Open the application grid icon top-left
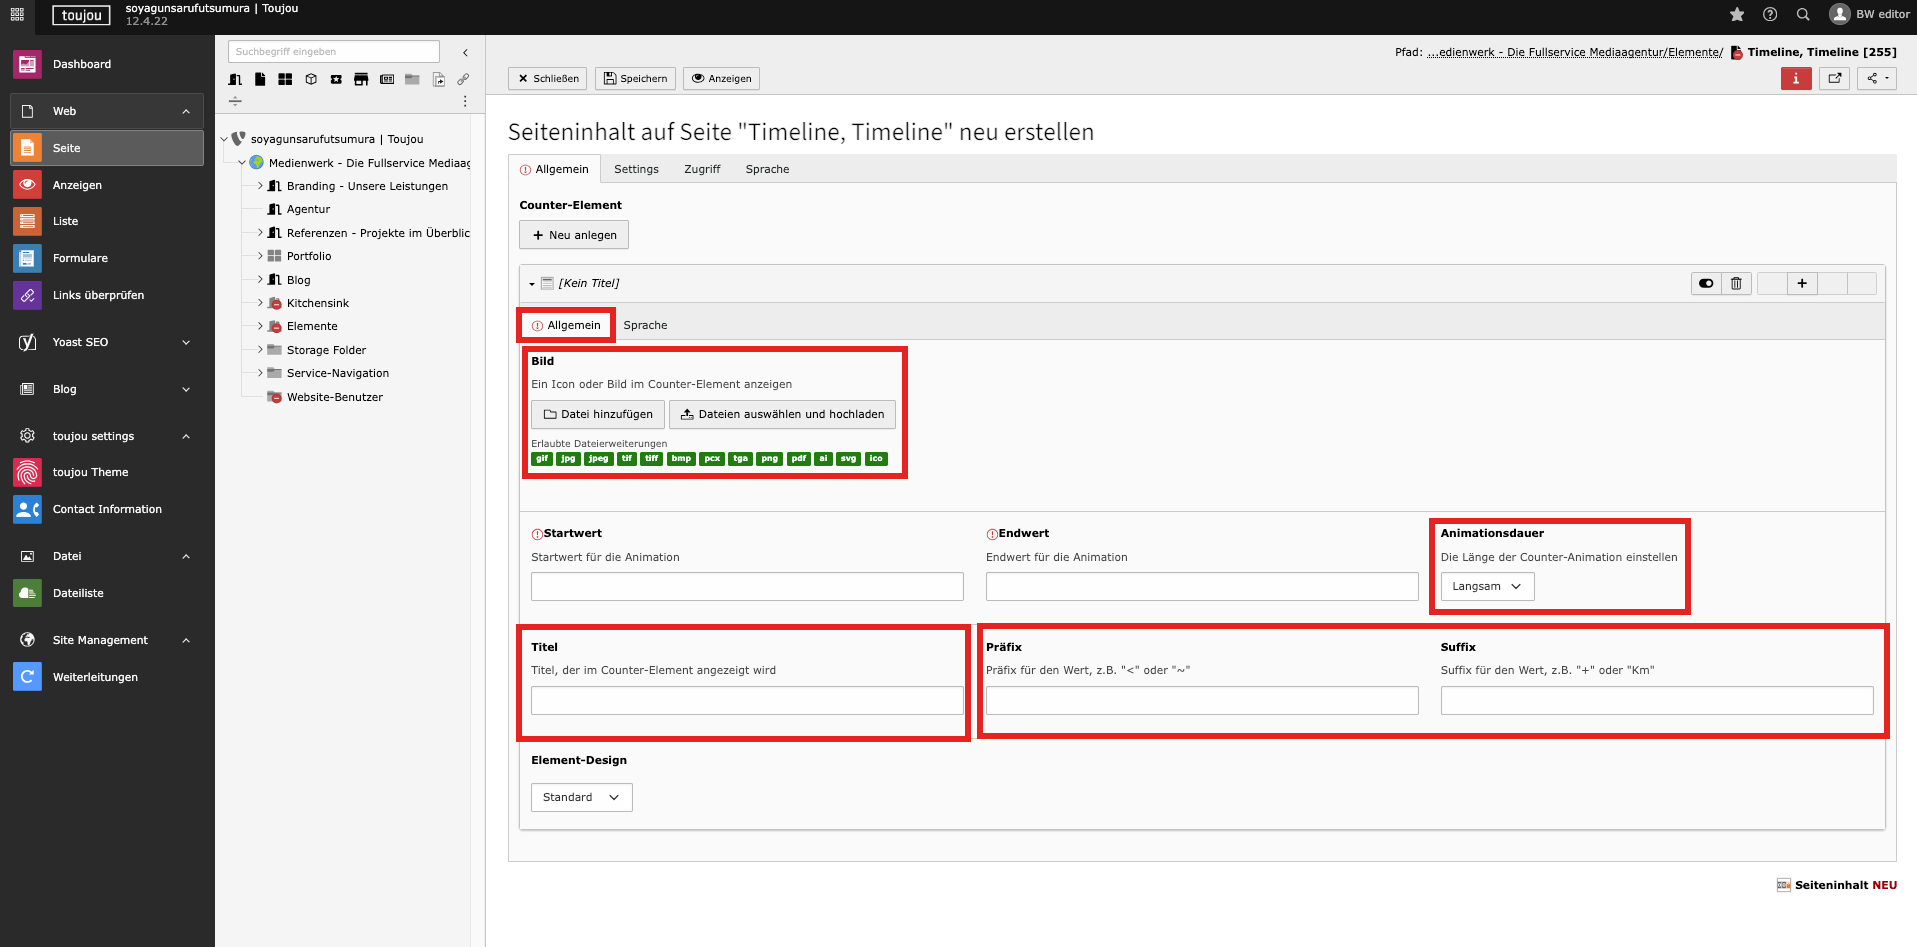1917x947 pixels. (x=17, y=14)
